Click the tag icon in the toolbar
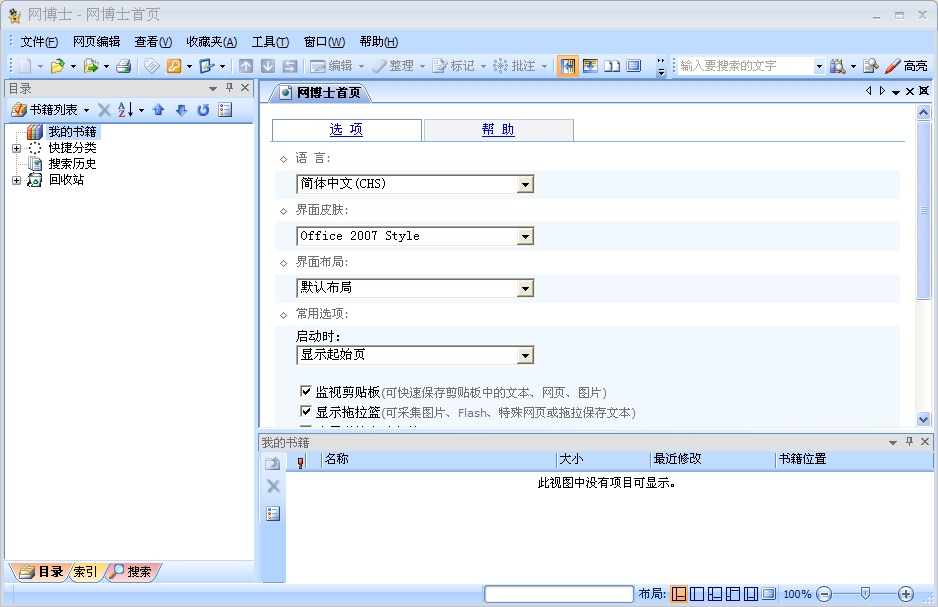938x607 pixels. pos(152,66)
